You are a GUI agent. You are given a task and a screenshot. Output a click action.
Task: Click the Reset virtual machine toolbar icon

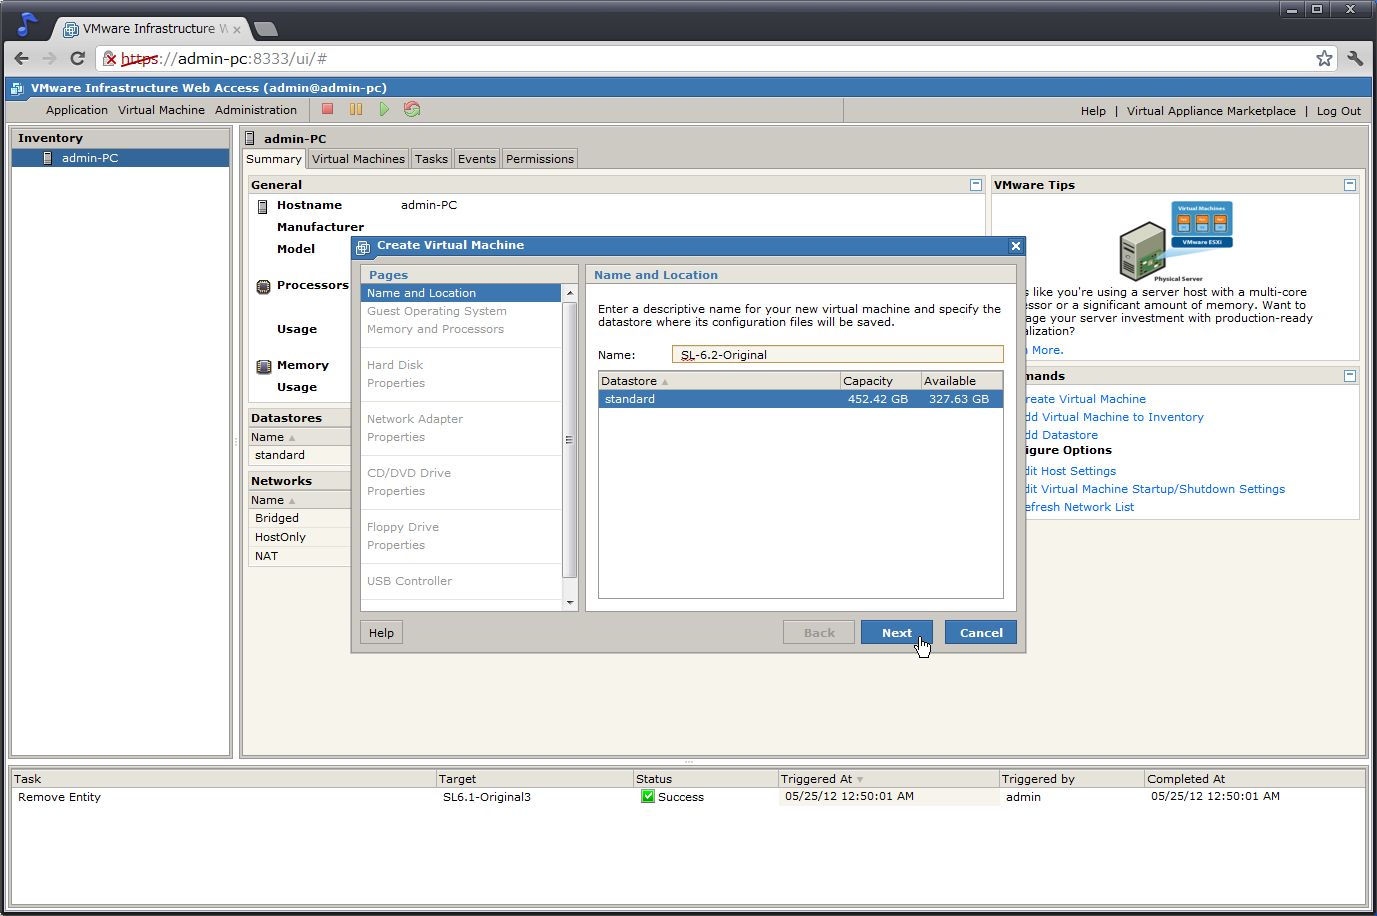click(412, 109)
